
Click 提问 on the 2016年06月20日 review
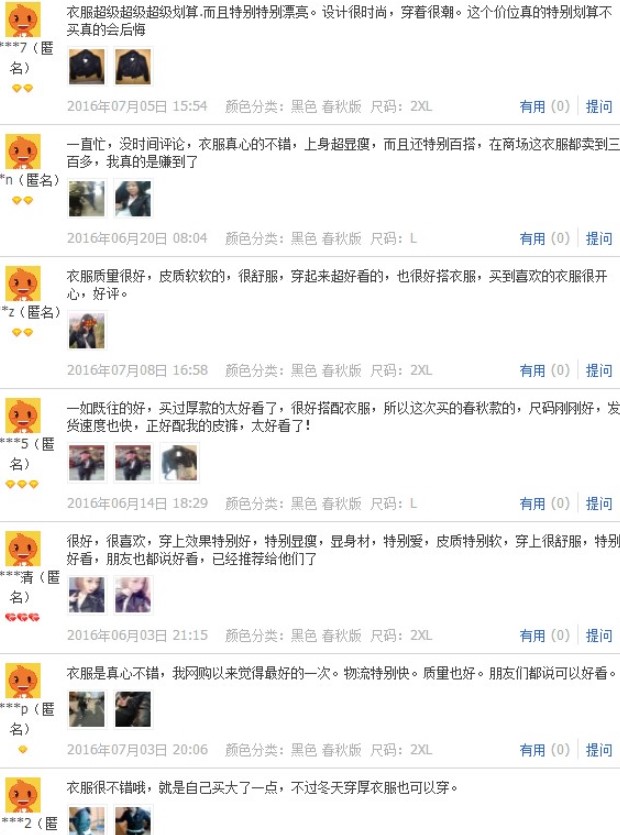(599, 239)
